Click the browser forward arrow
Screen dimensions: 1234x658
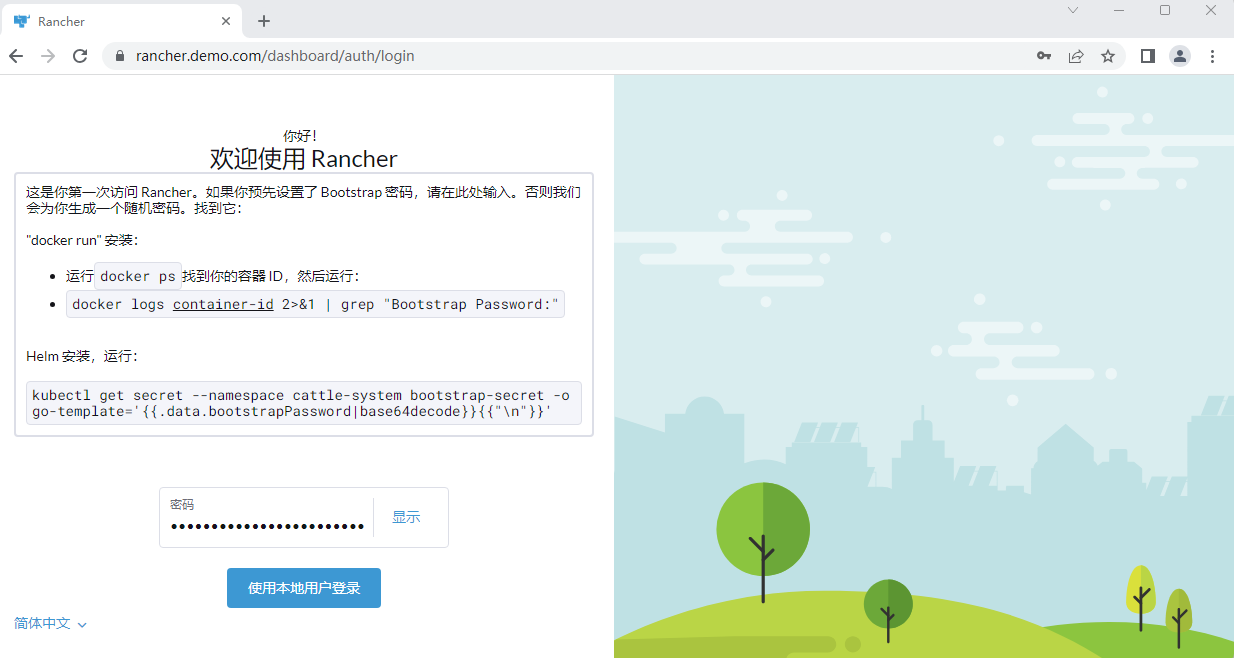tap(48, 56)
